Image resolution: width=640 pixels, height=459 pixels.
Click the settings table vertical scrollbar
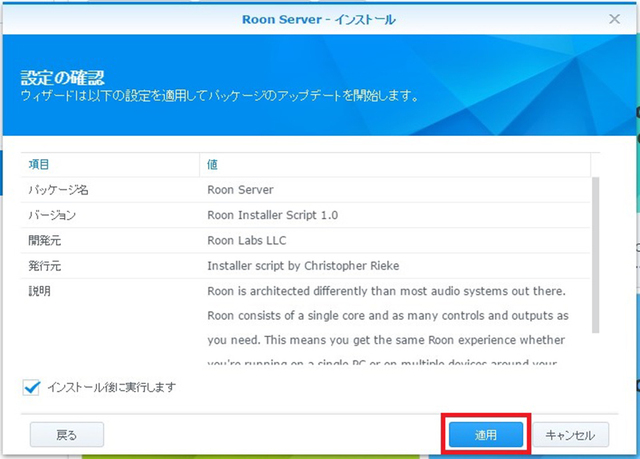pyautogui.click(x=596, y=255)
